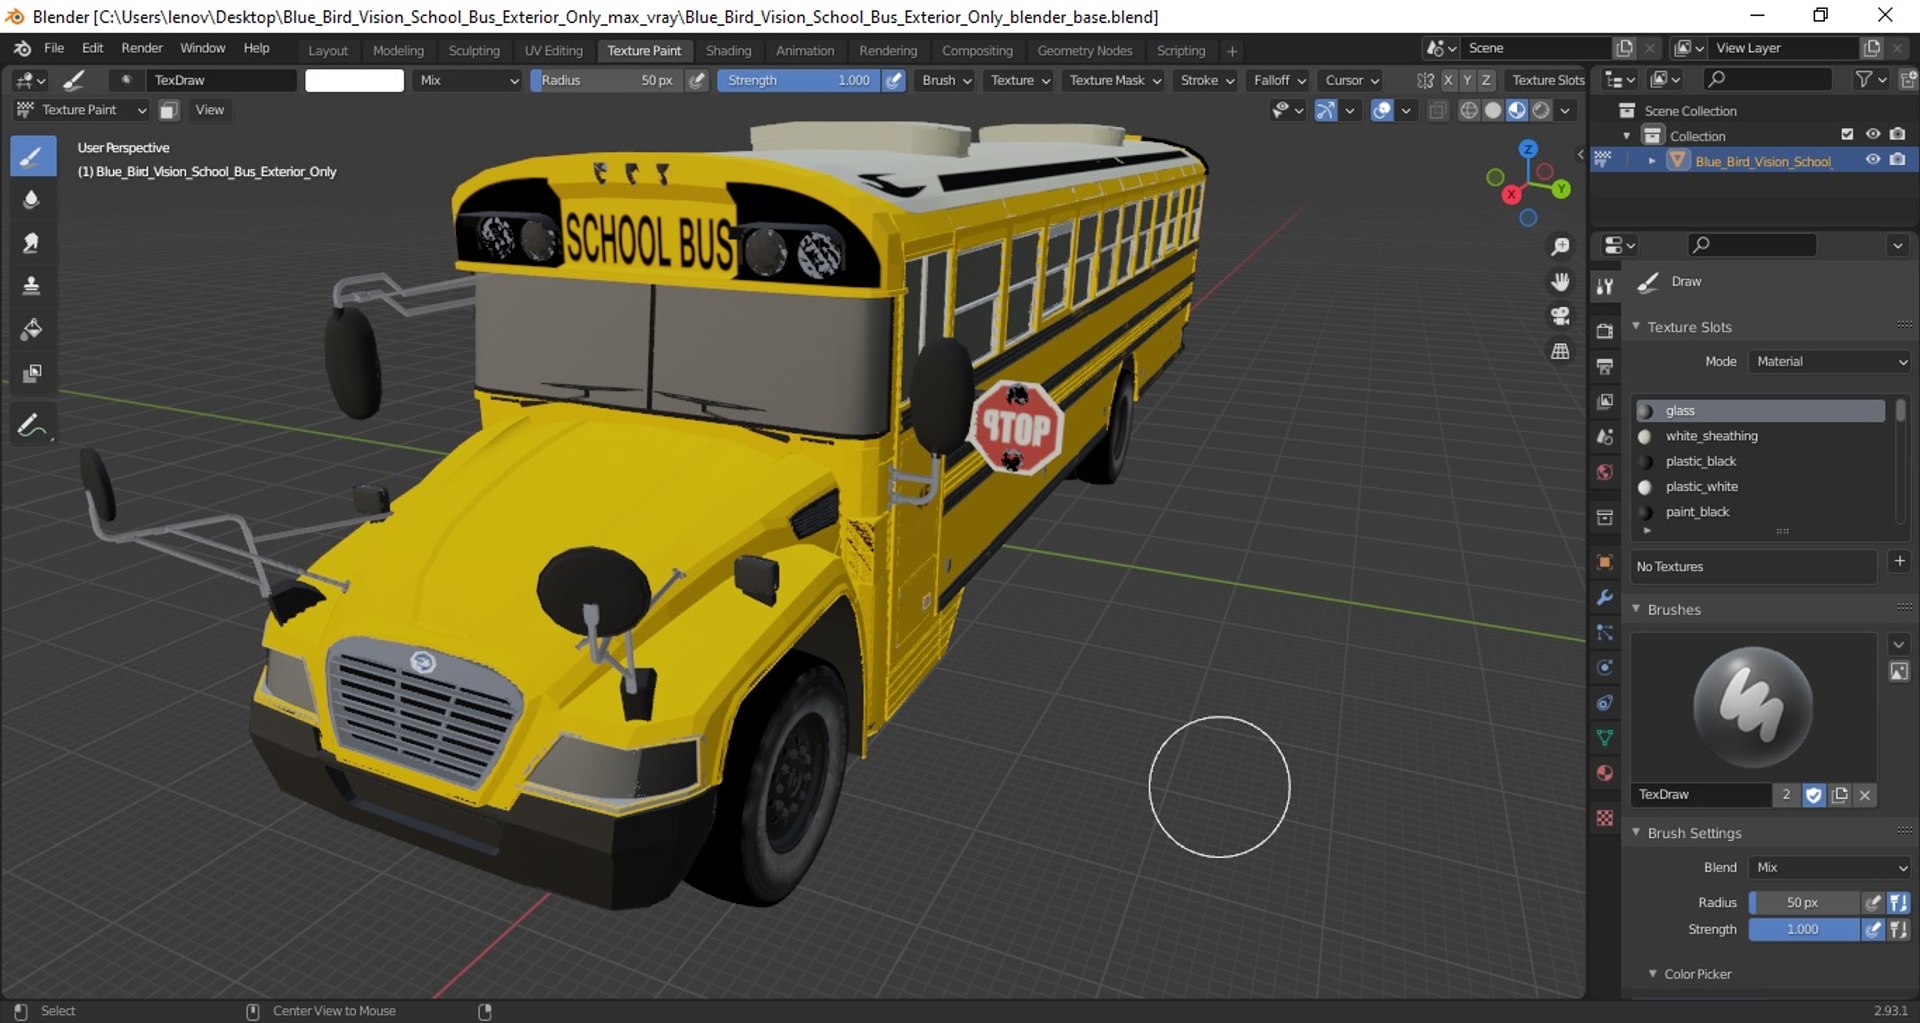The width and height of the screenshot is (1920, 1023).
Task: Open the Object Constraints properties tab
Action: pyautogui.click(x=1605, y=703)
